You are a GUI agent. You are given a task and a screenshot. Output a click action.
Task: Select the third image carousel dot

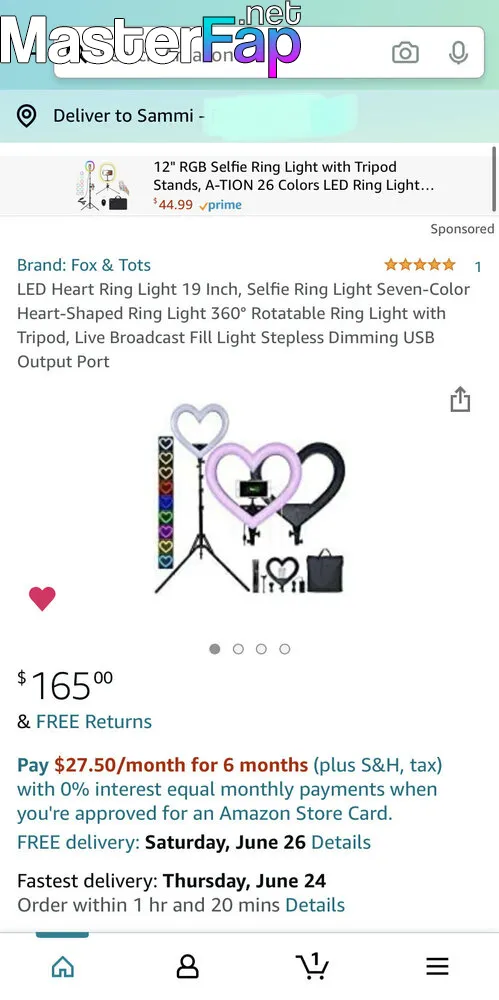[261, 649]
